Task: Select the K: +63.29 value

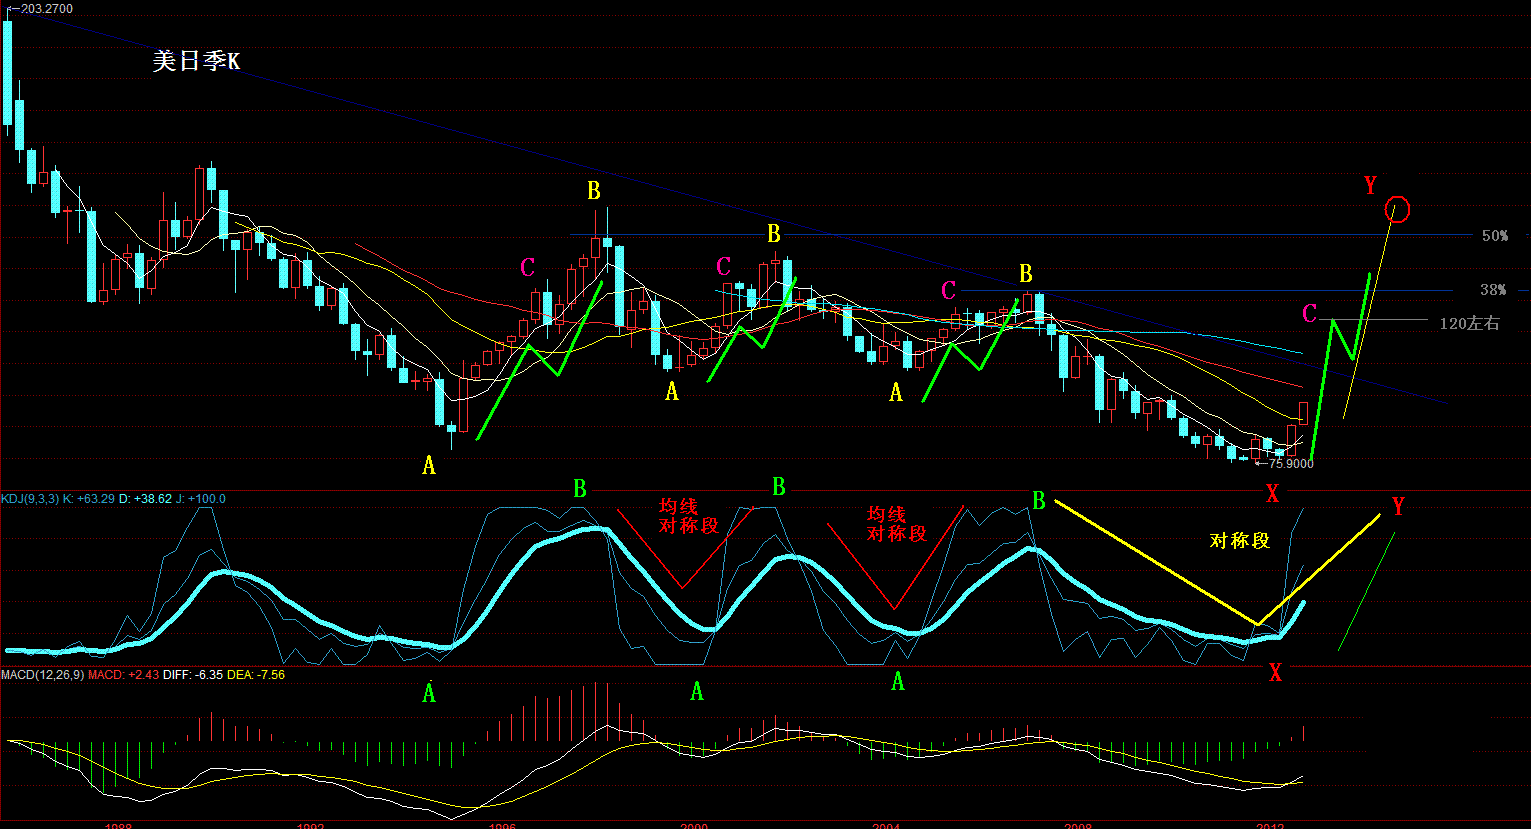Action: [89, 499]
